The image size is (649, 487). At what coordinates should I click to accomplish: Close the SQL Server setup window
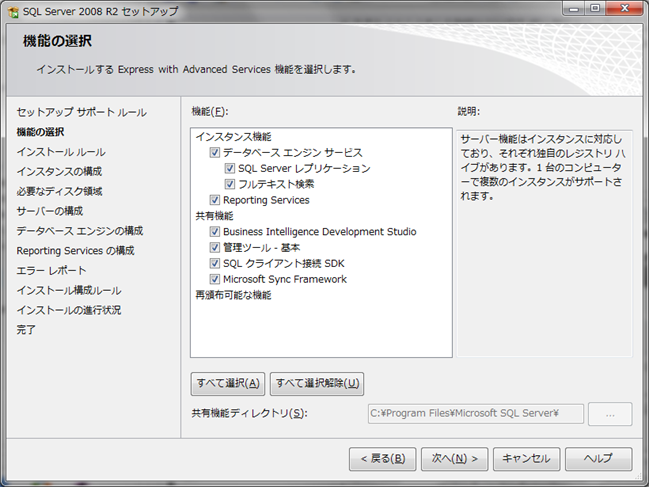tap(625, 9)
